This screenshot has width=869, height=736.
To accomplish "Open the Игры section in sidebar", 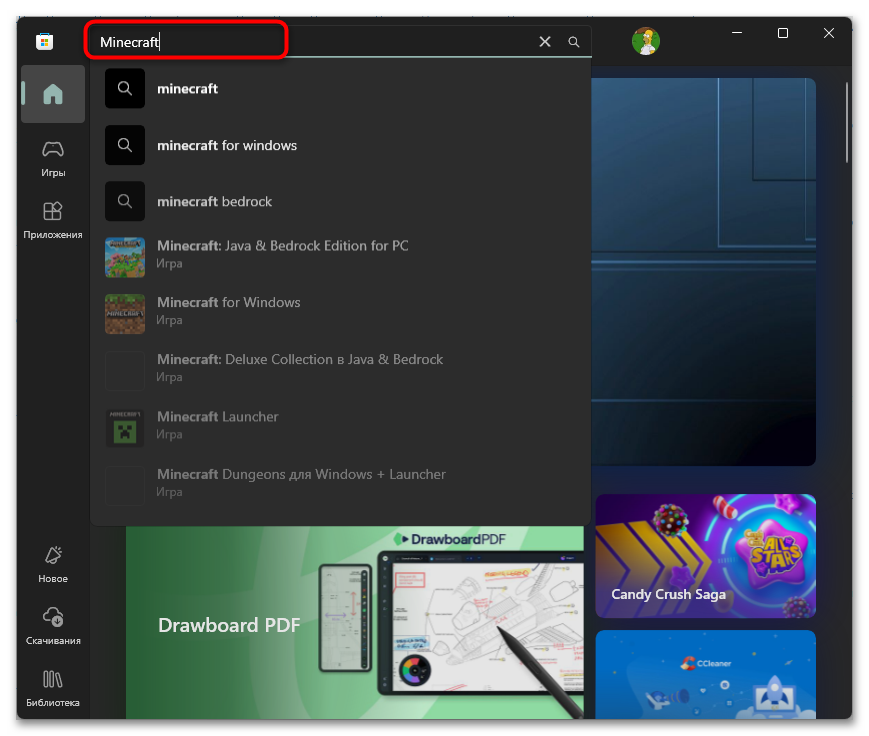I will [53, 158].
